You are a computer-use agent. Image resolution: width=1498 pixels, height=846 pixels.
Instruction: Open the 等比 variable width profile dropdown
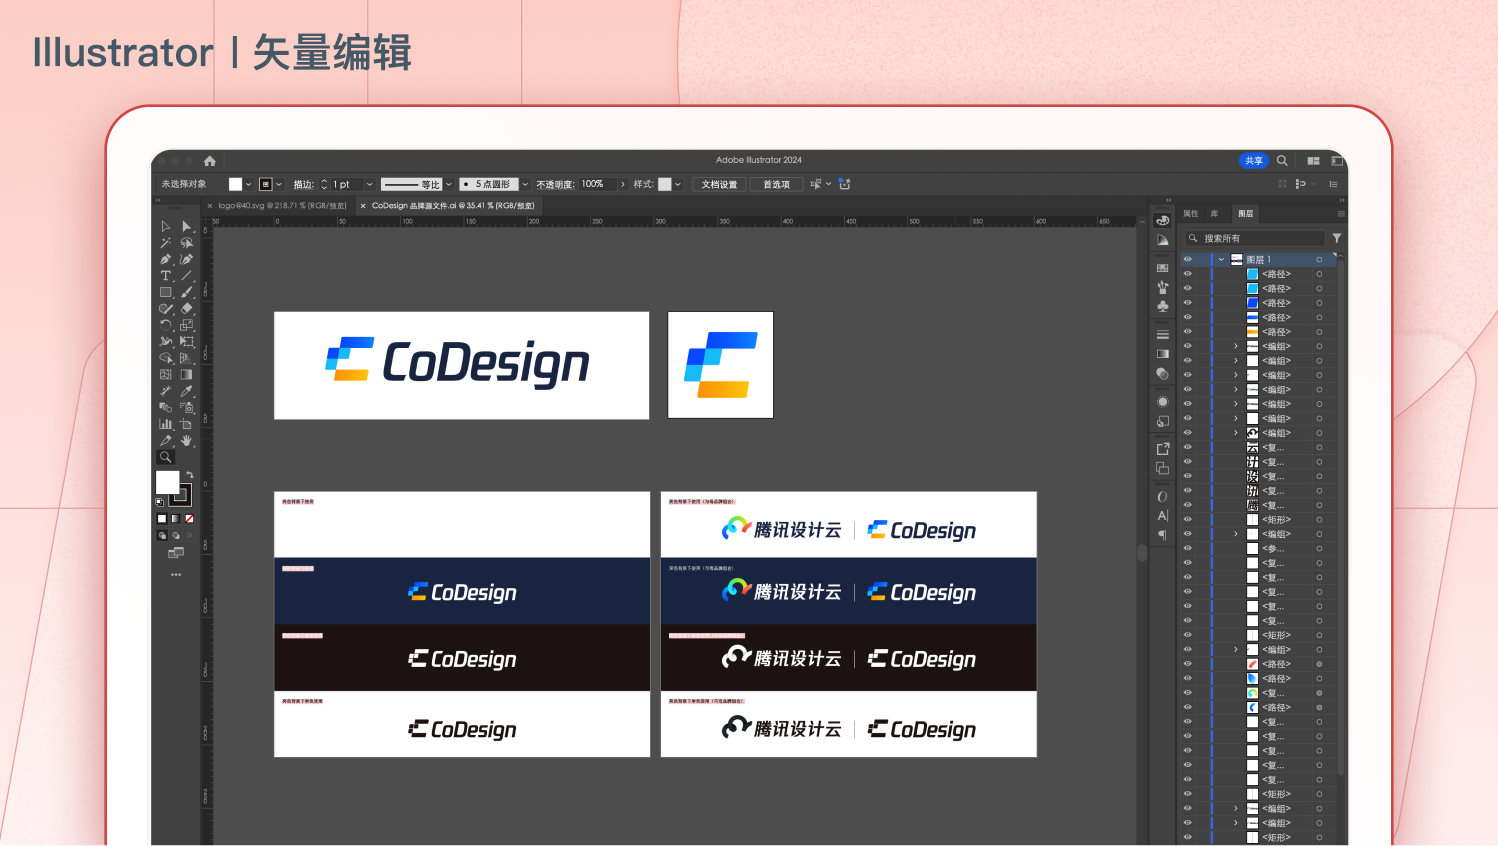[448, 184]
